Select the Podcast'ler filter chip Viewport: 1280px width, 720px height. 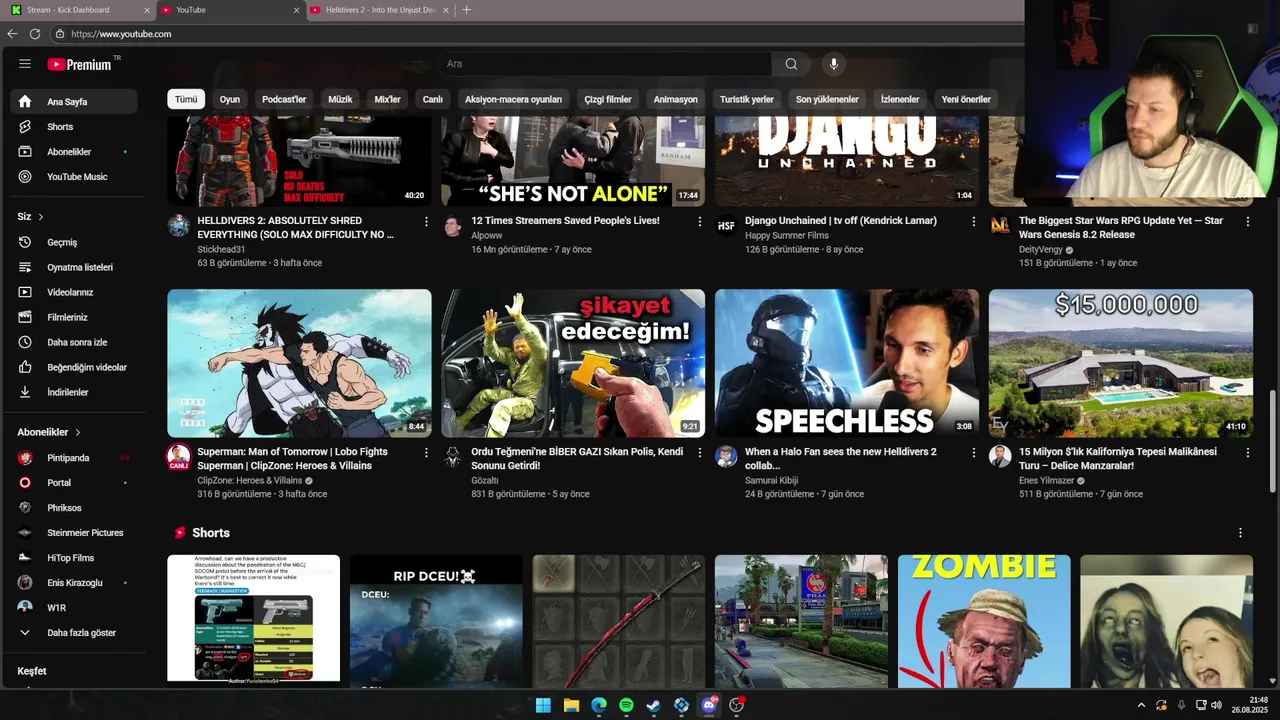[284, 99]
